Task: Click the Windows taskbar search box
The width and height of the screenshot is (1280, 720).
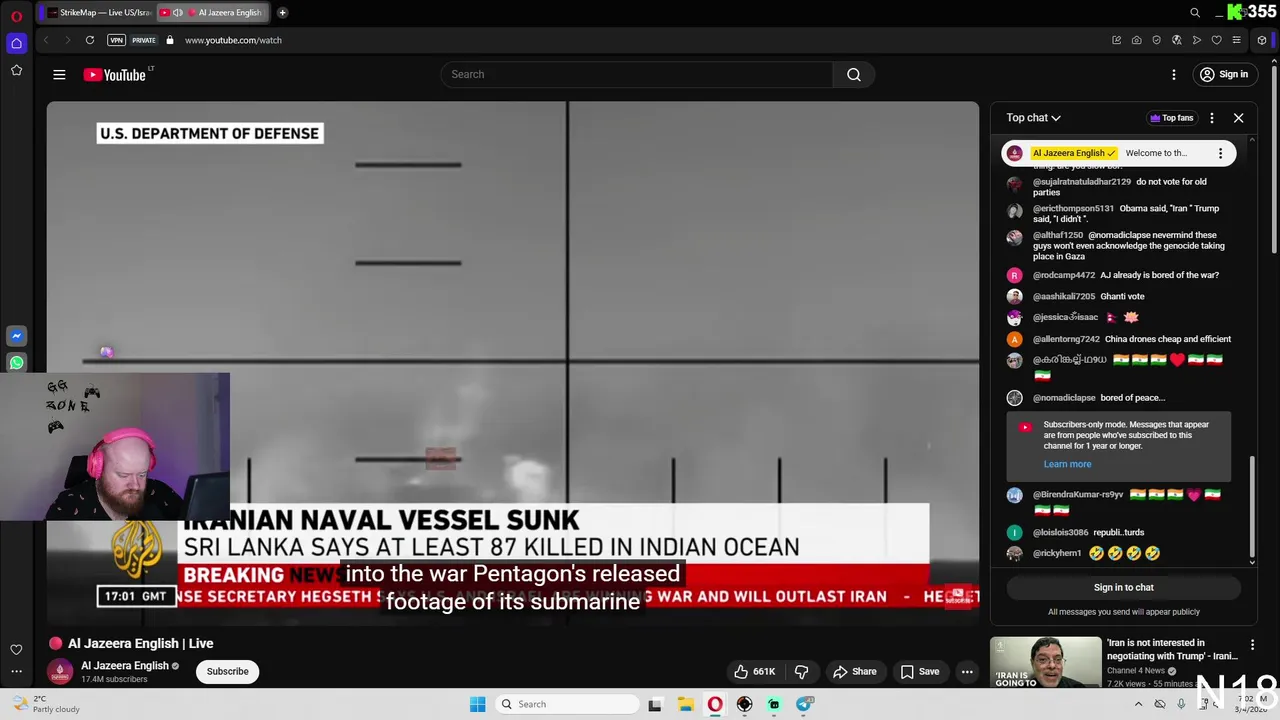Action: [x=567, y=704]
